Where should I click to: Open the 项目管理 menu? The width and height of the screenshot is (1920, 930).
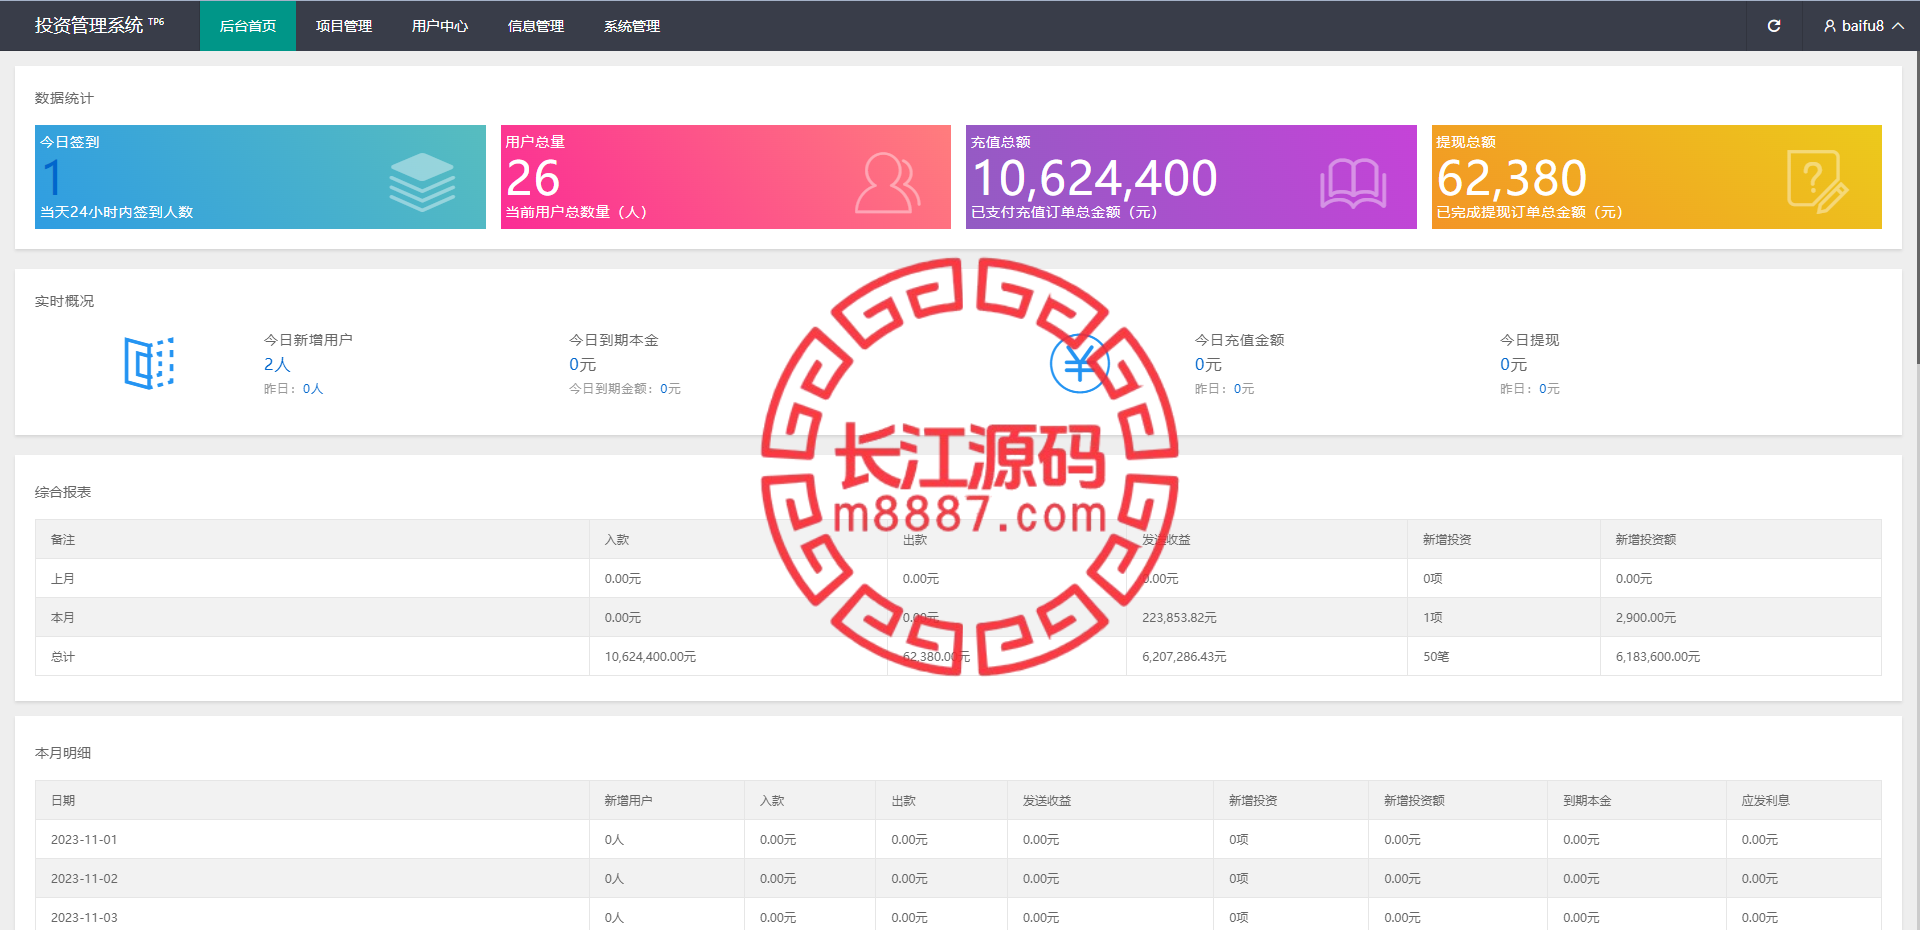point(344,26)
